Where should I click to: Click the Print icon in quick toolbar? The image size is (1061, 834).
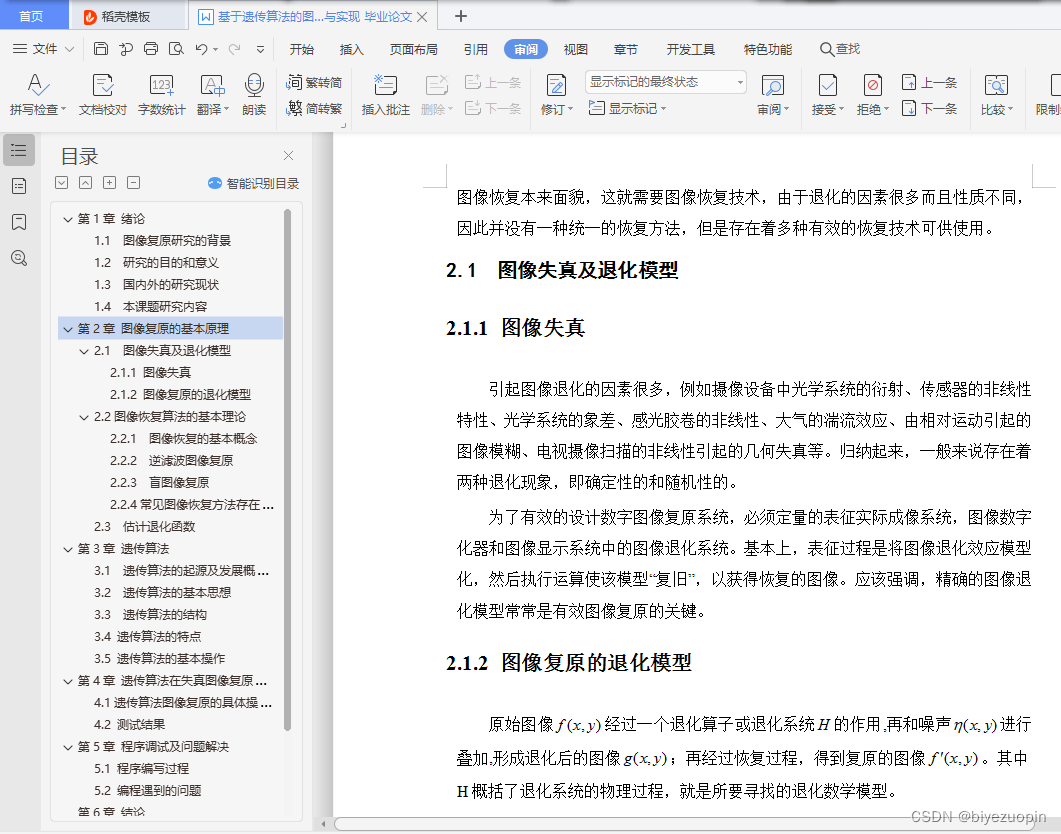click(151, 49)
